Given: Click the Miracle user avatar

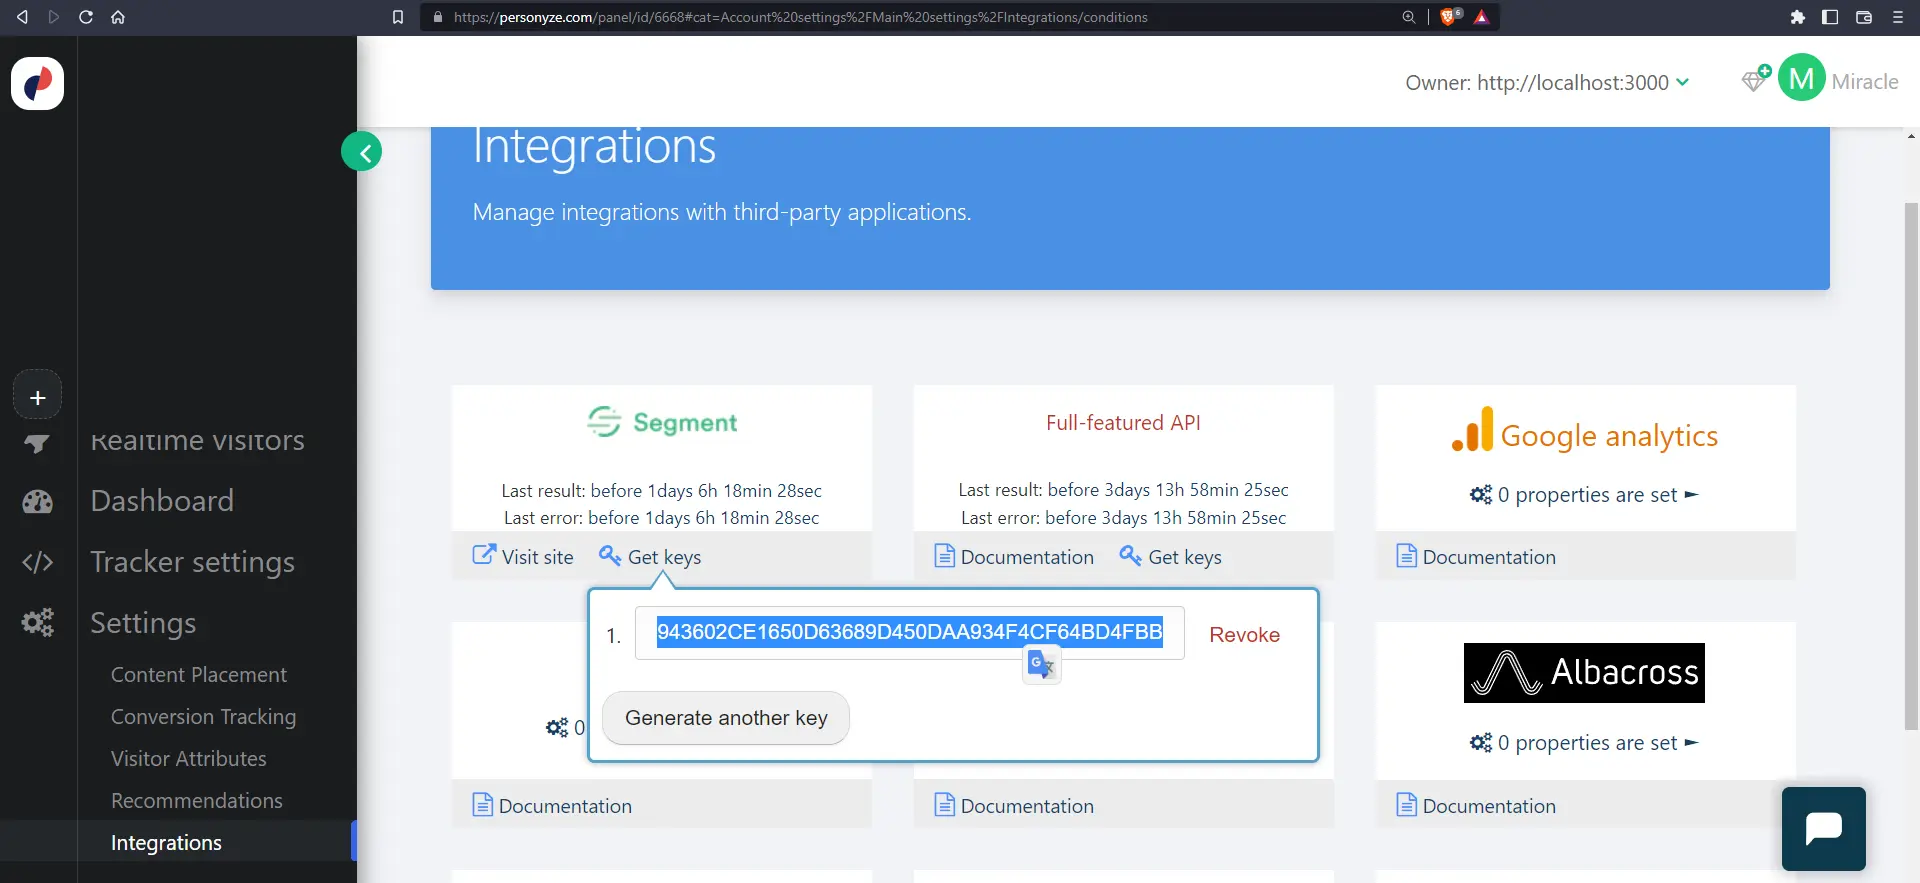Looking at the screenshot, I should pos(1802,78).
